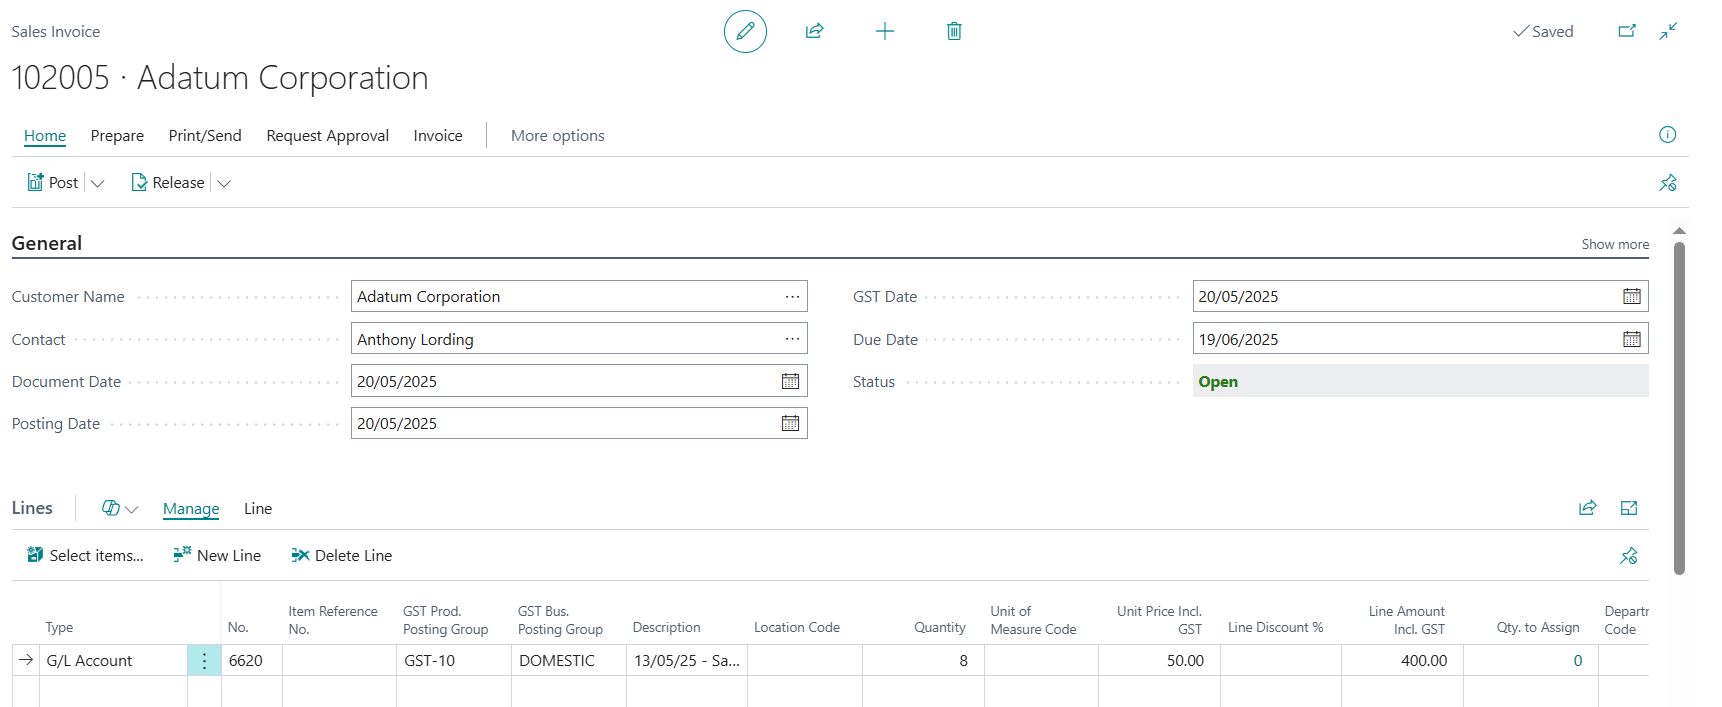This screenshot has height=707, width=1722.
Task: Click the Location Code column header
Action: (797, 628)
